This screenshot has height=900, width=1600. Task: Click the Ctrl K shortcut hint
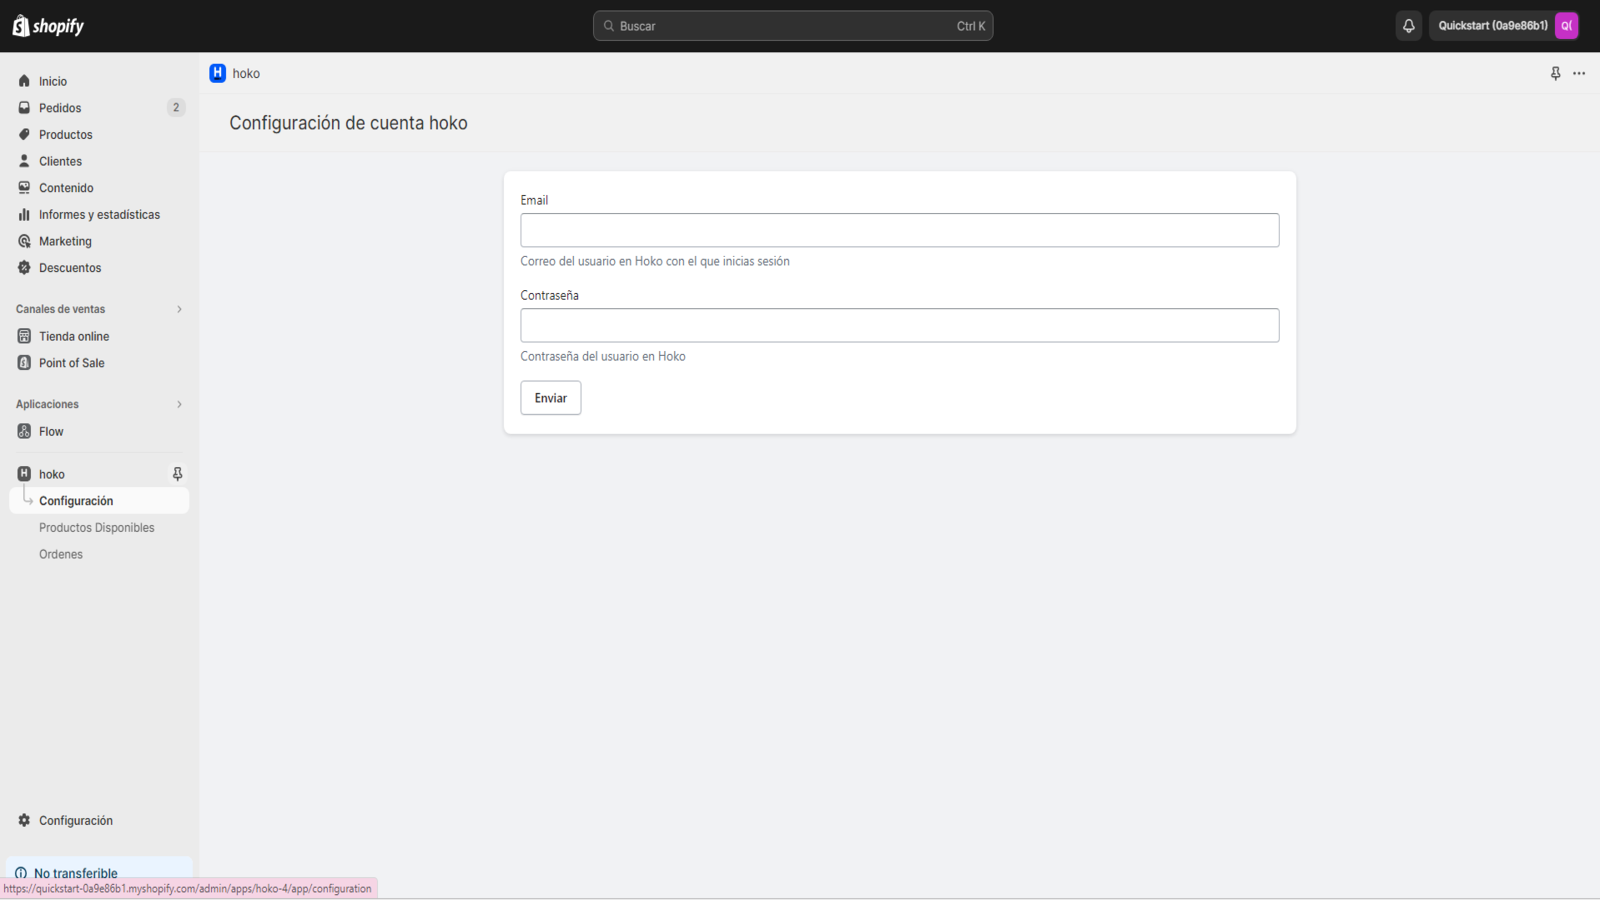click(x=971, y=26)
